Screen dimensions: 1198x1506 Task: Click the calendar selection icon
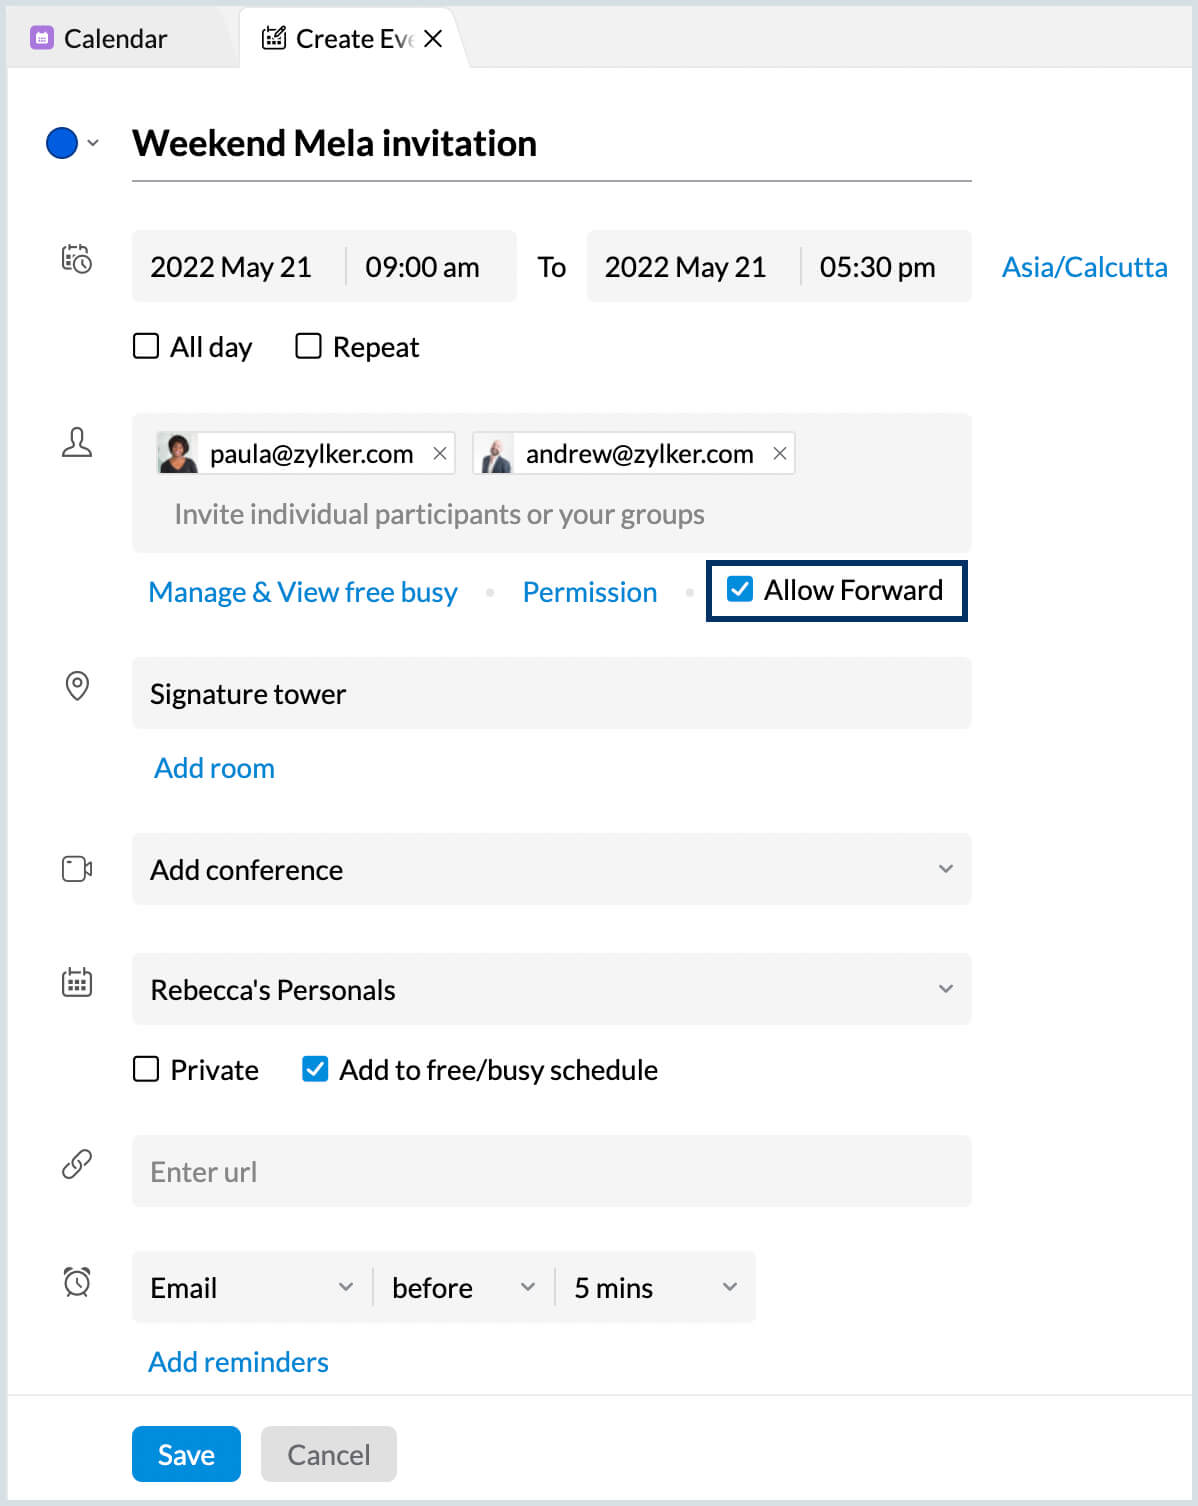point(76,983)
